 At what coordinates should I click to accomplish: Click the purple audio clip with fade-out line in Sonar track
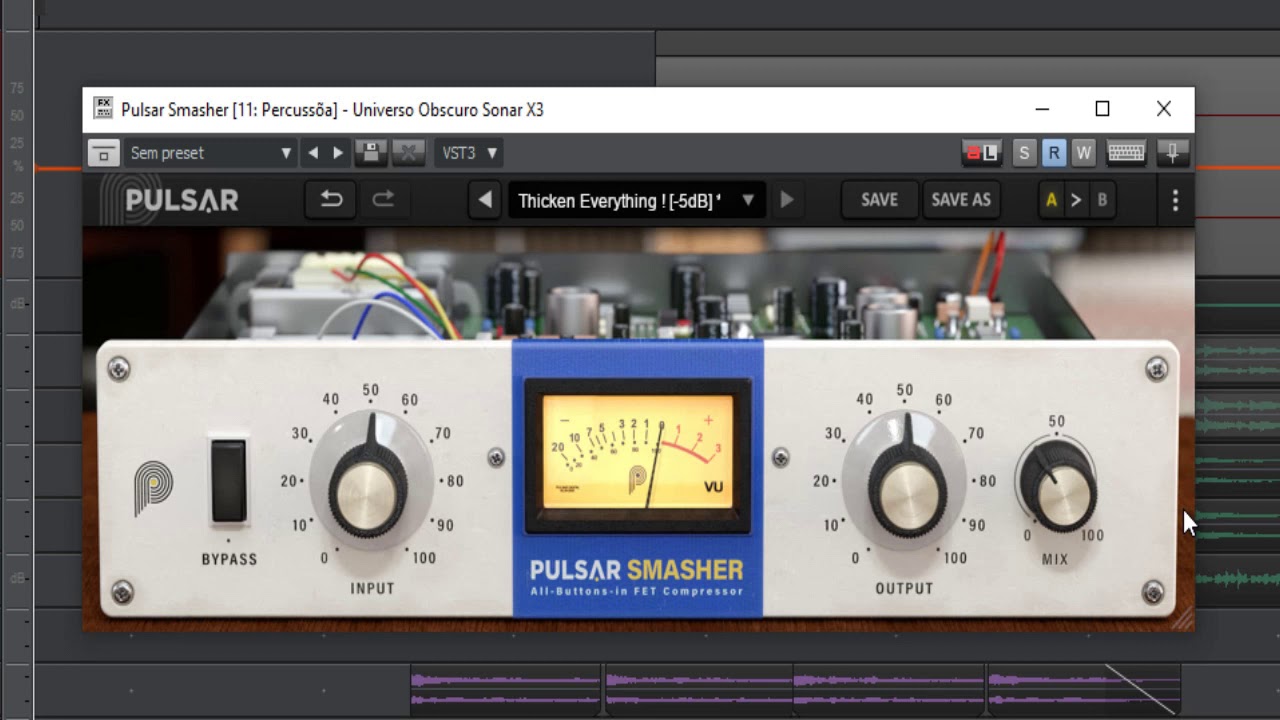tap(1084, 690)
